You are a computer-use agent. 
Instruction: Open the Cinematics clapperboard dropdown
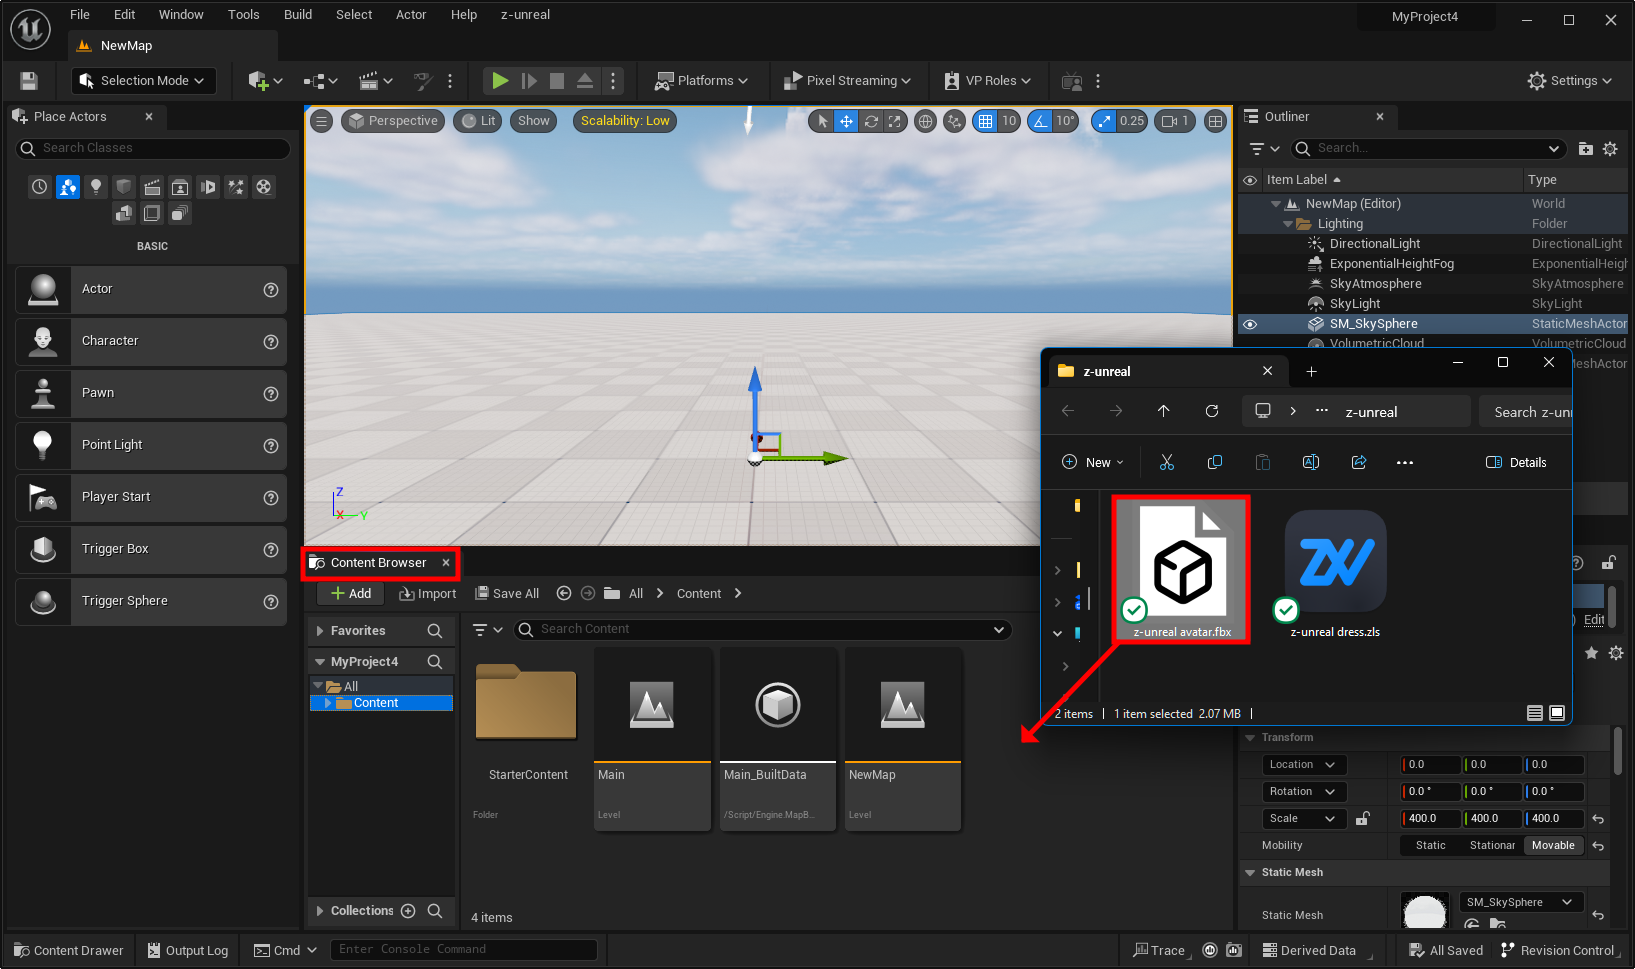tap(376, 81)
